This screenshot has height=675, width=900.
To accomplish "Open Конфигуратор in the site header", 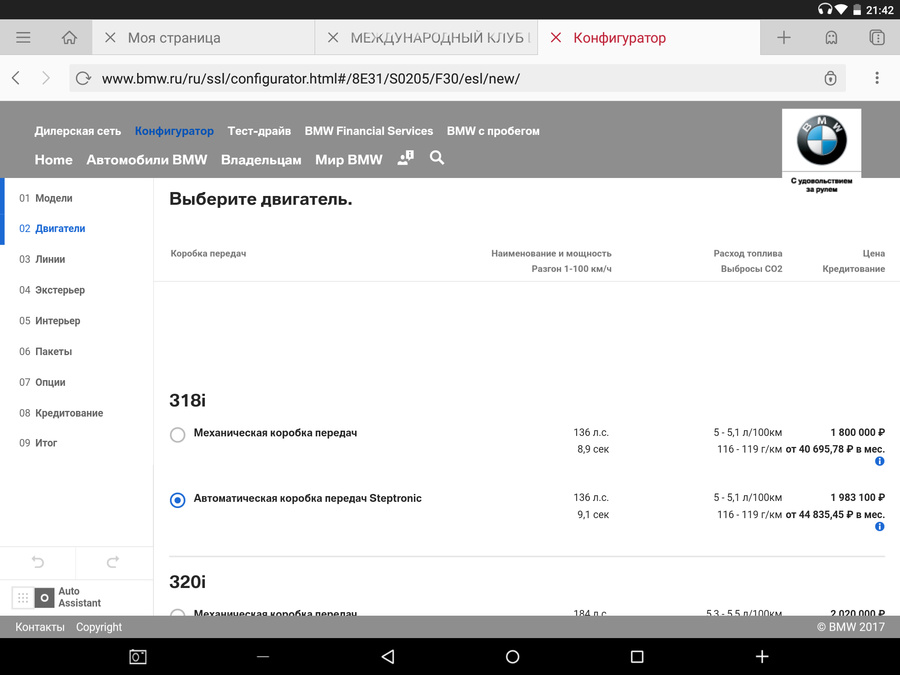I will [174, 131].
